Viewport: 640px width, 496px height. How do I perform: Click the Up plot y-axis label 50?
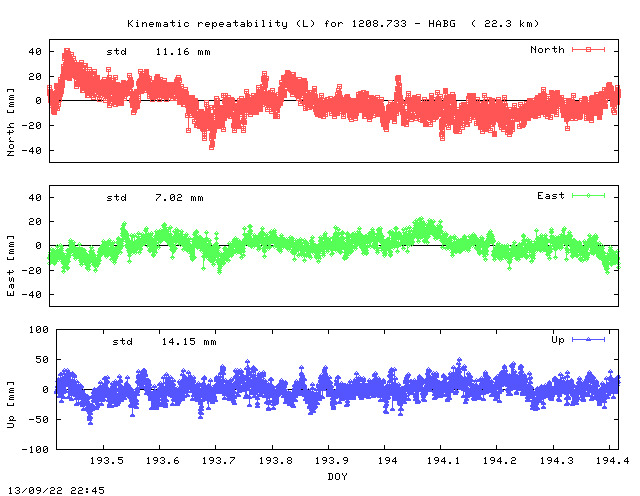pos(42,360)
